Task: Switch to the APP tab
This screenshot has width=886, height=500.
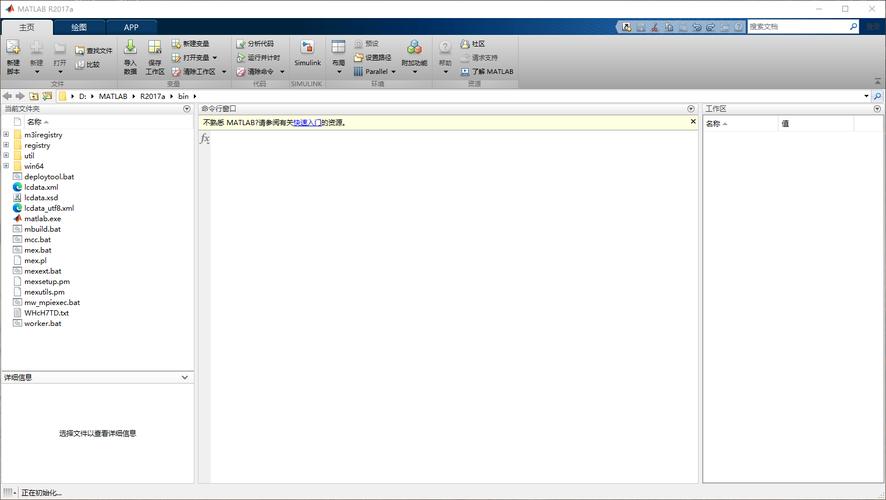Action: (131, 27)
